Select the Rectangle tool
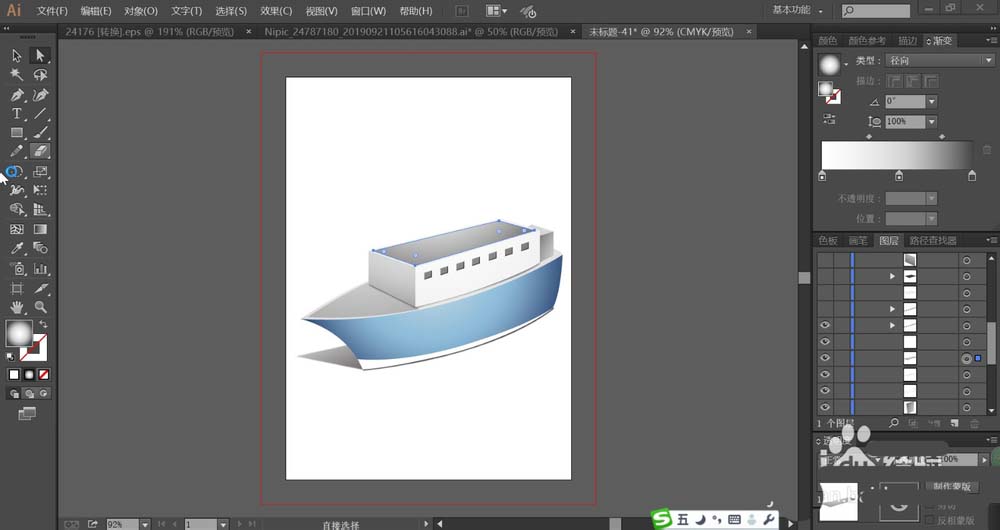 17,133
